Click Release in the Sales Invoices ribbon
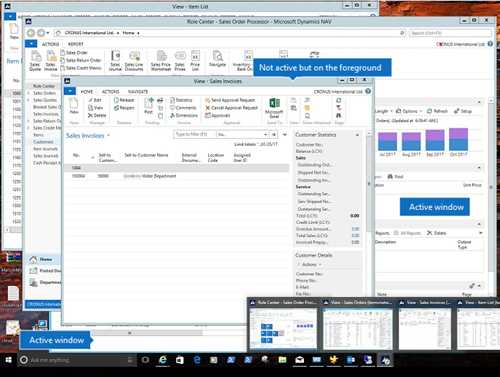Image resolution: width=500 pixels, height=377 pixels. click(124, 100)
